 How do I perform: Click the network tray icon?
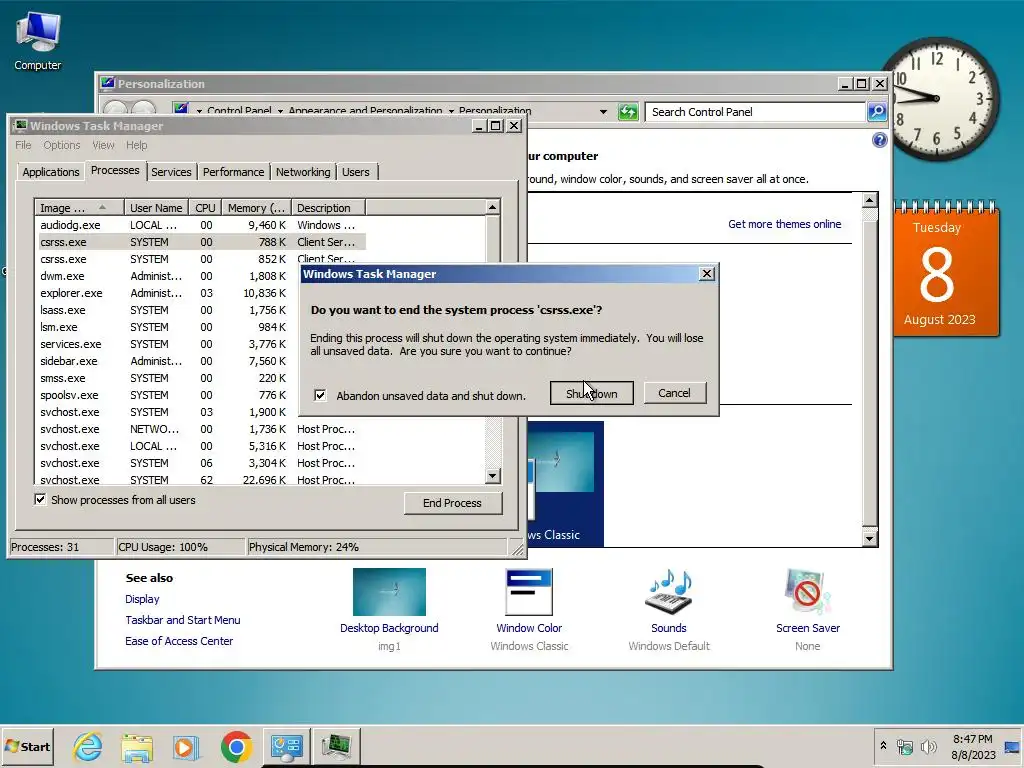point(904,746)
